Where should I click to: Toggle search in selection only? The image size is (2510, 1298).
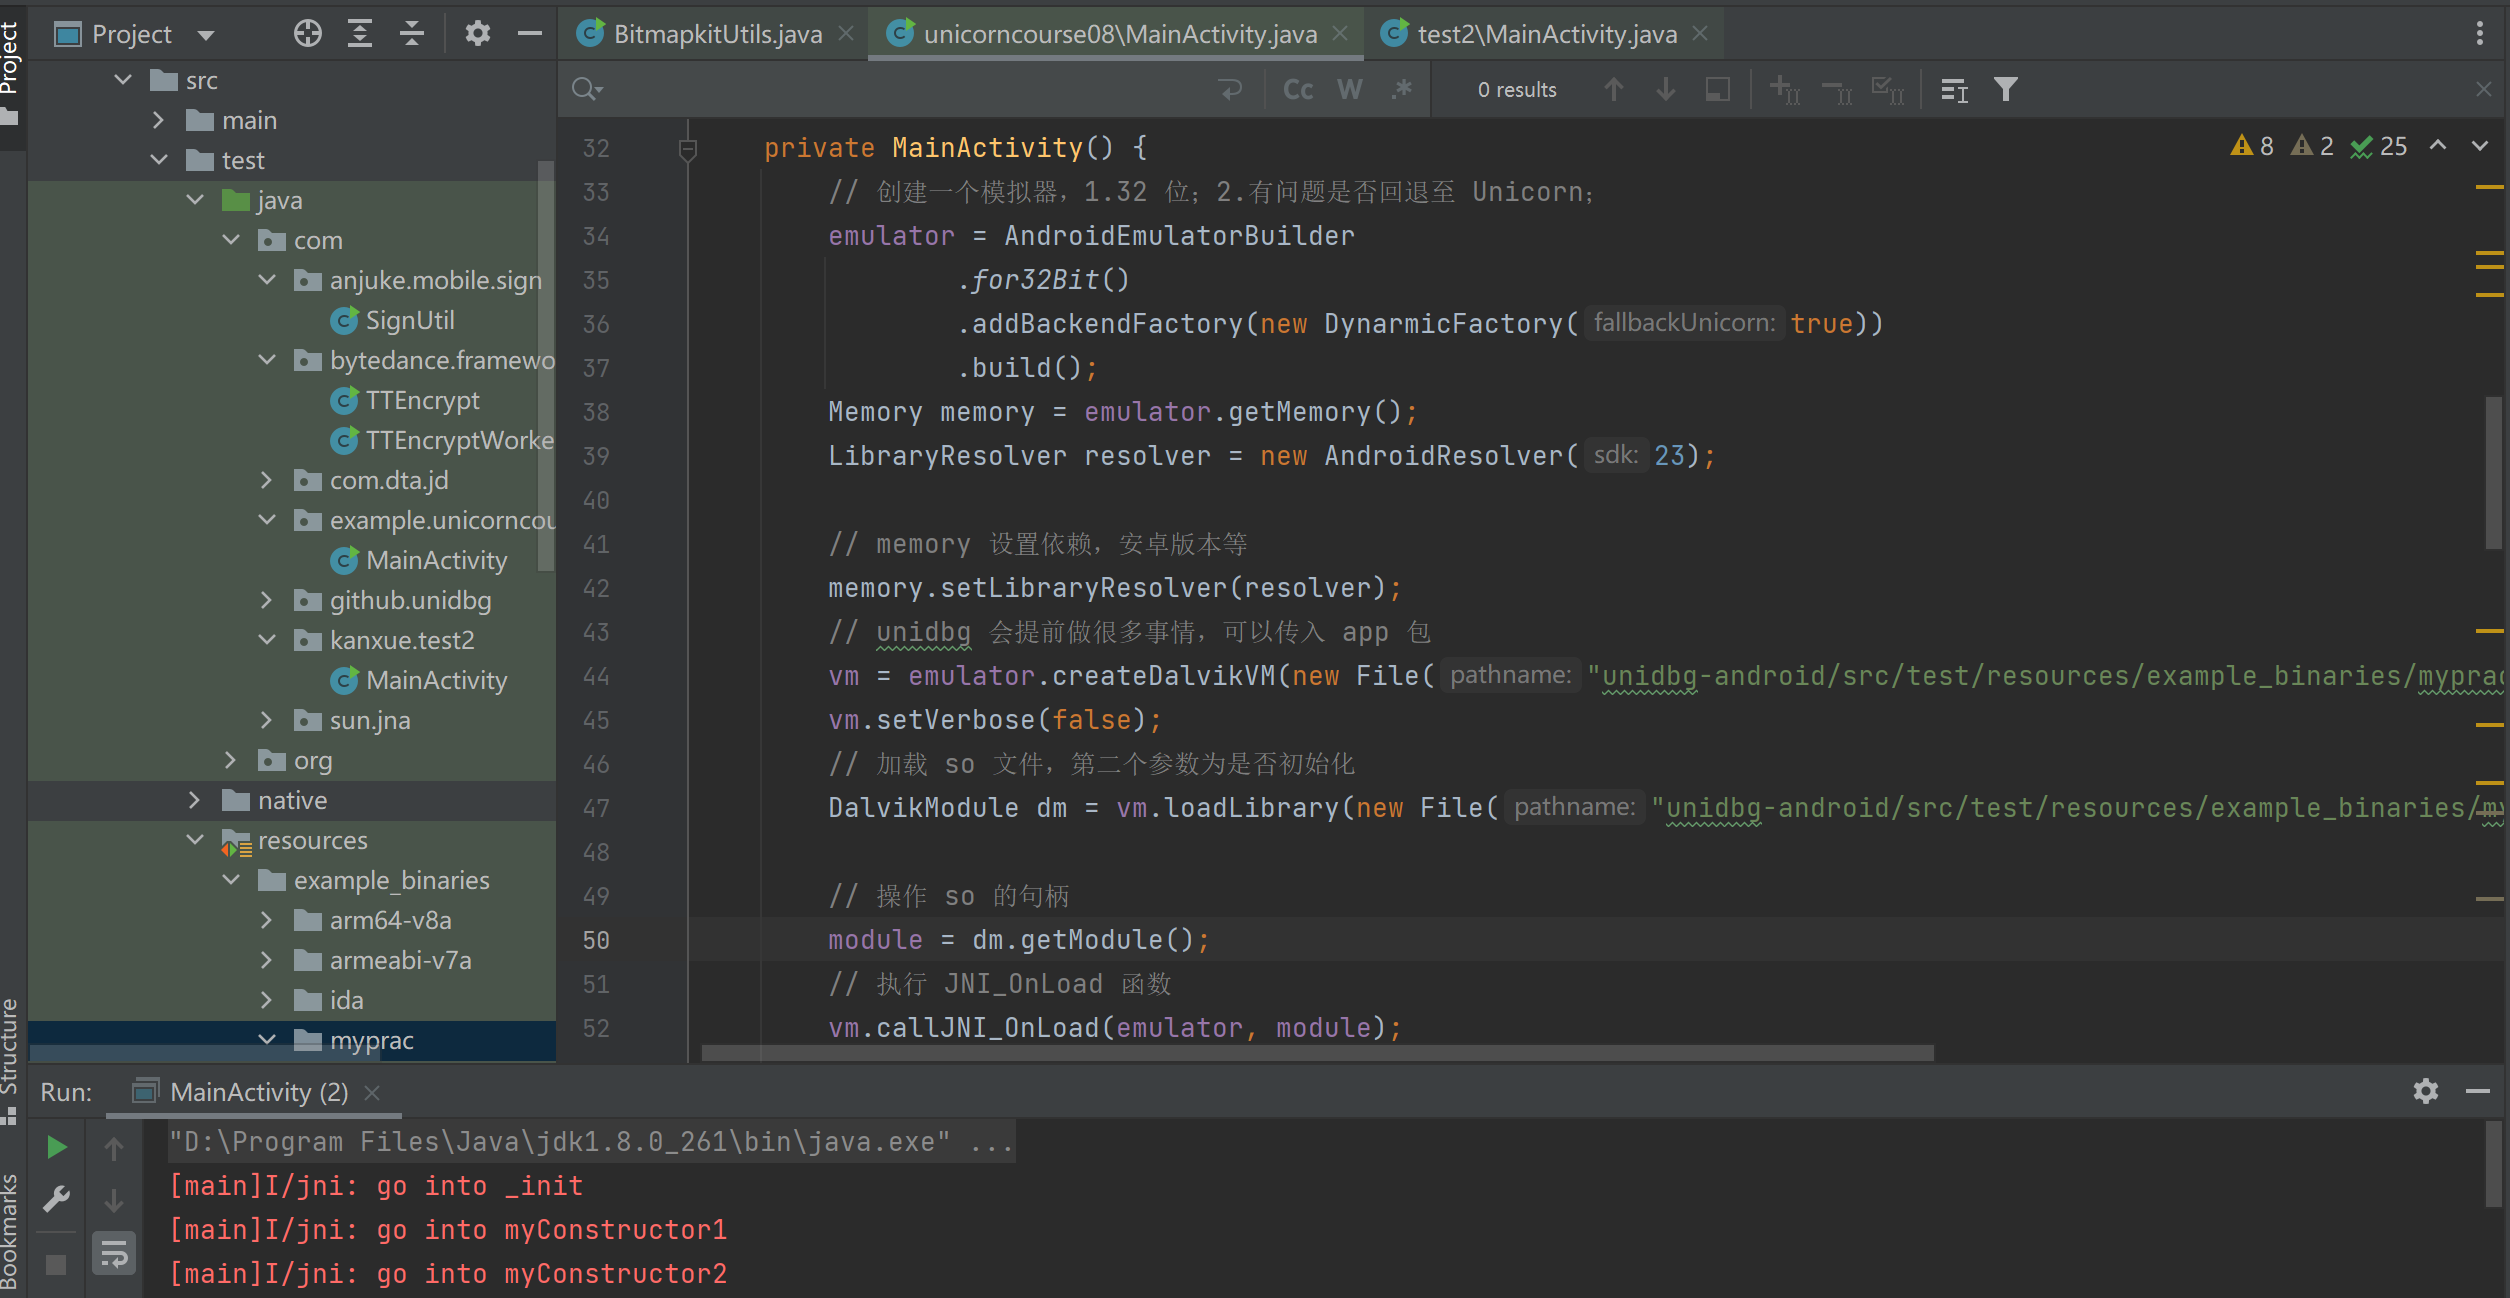pyautogui.click(x=1718, y=90)
